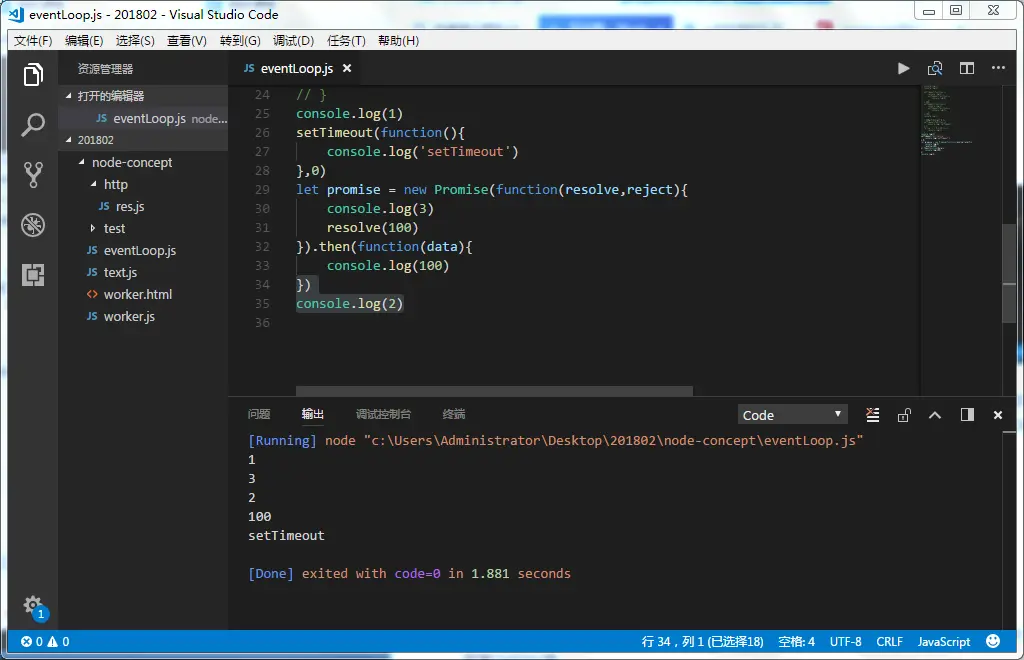Screen dimensions: 1024x660
Task: Open the 转到(G) menu
Action: [x=240, y=40]
